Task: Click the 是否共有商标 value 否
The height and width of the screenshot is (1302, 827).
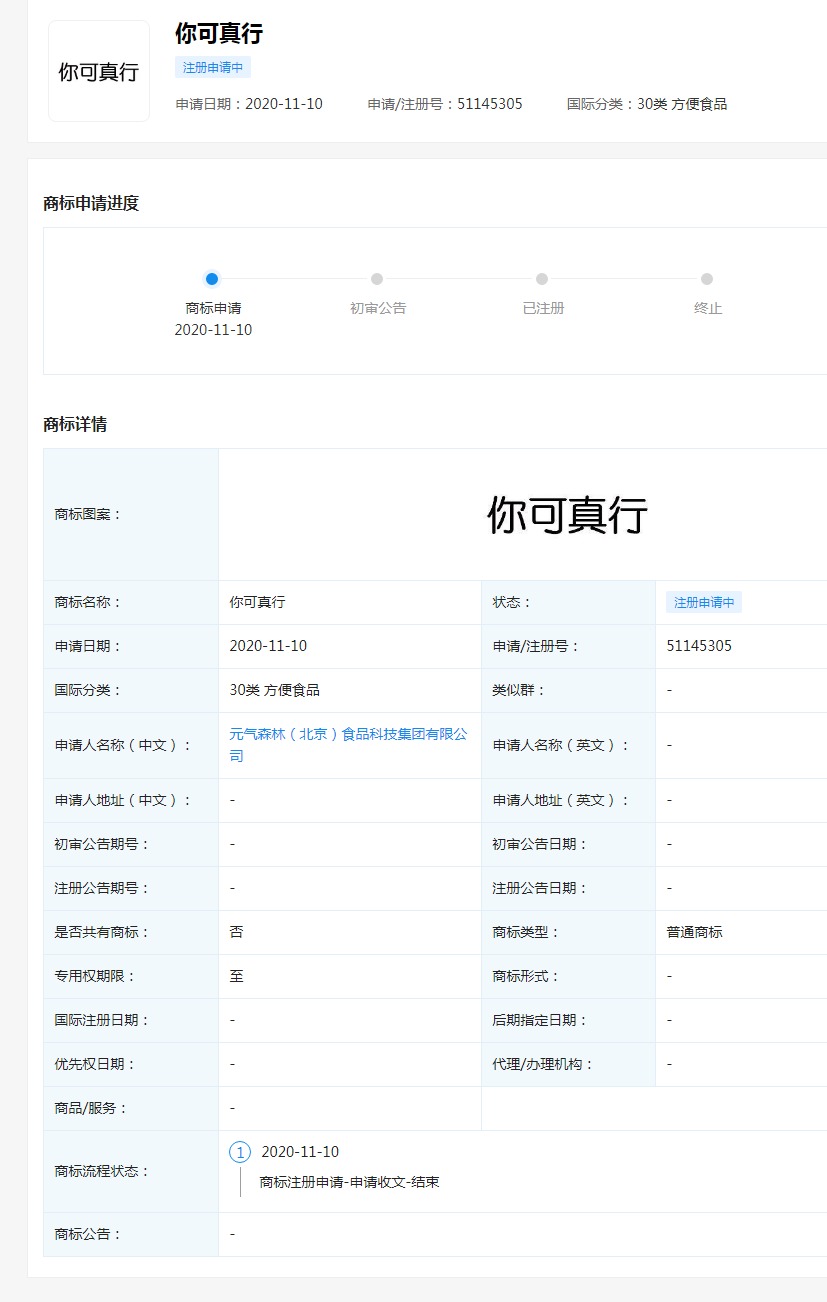Action: point(237,932)
